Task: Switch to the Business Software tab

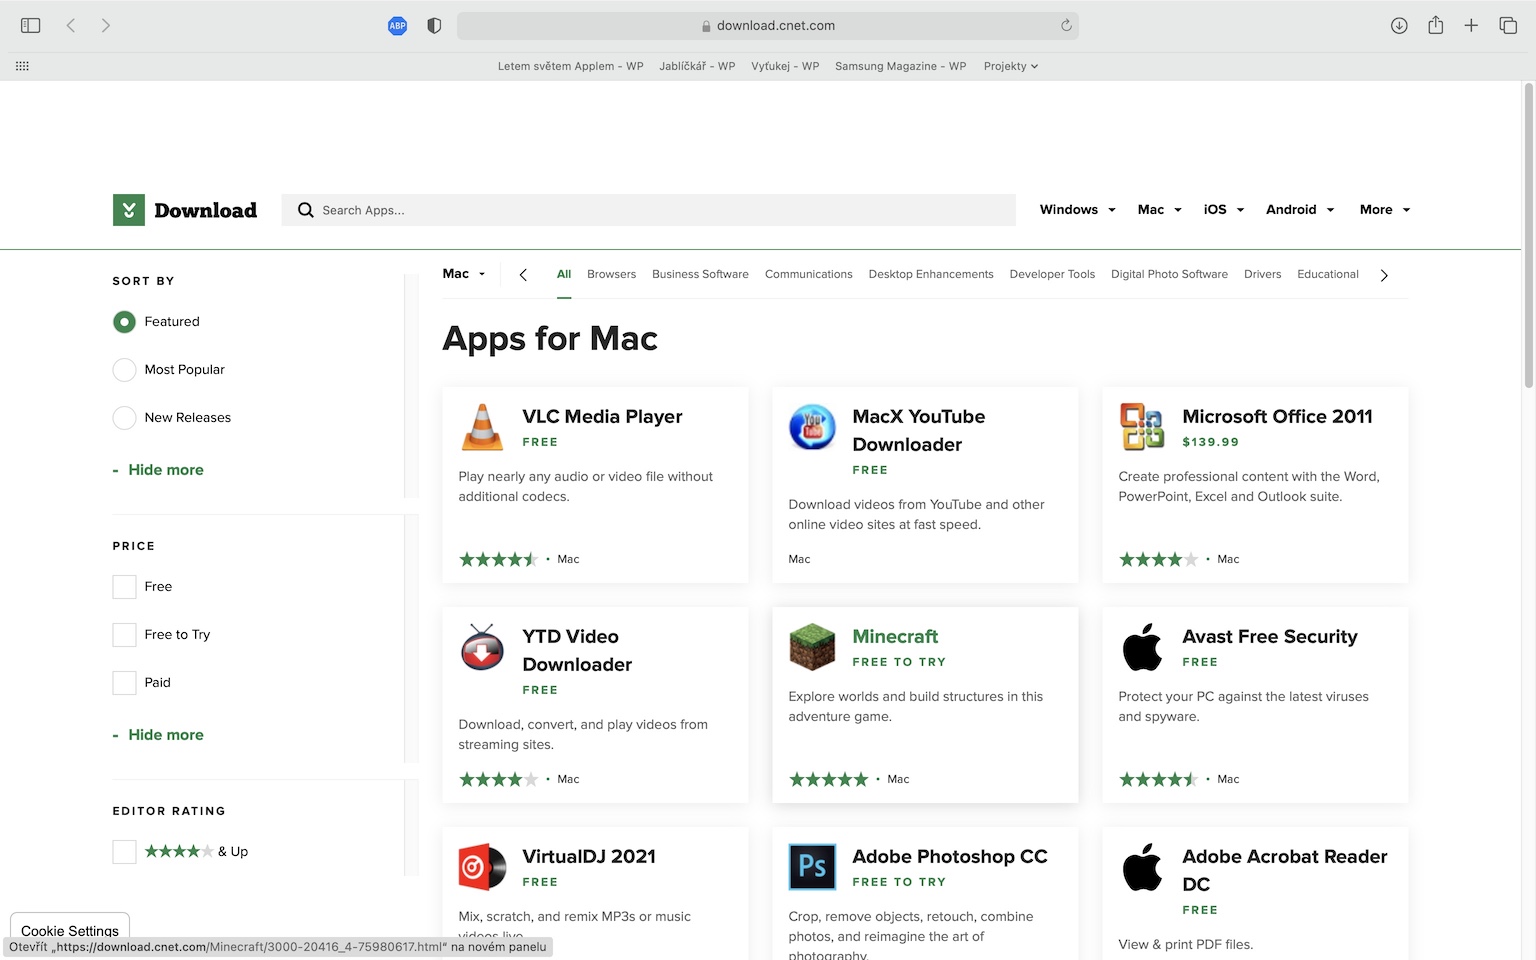Action: 700,274
